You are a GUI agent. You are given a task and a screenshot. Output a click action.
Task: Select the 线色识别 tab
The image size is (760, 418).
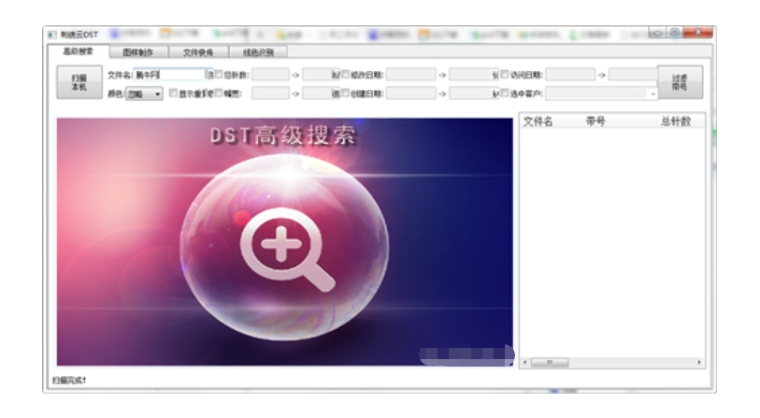[258, 51]
